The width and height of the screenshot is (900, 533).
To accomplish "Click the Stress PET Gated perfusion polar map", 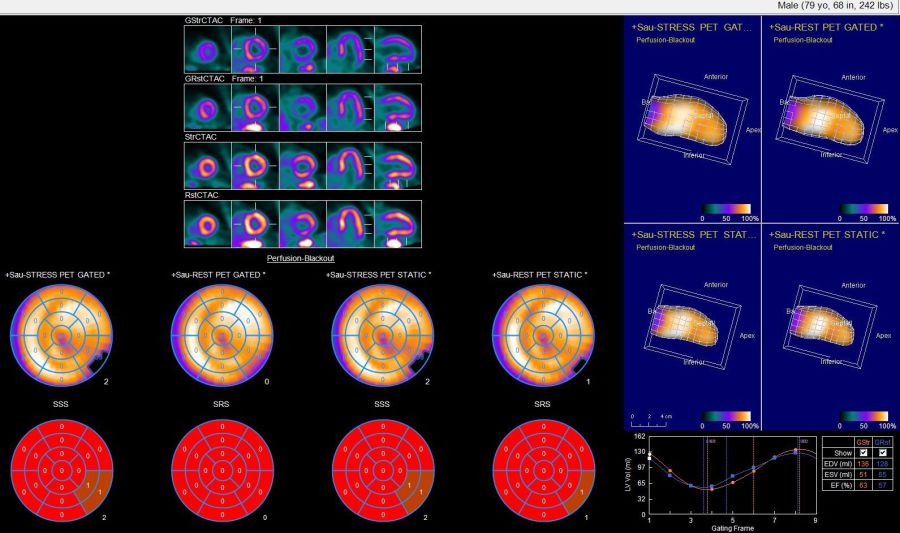I will 62,331.
